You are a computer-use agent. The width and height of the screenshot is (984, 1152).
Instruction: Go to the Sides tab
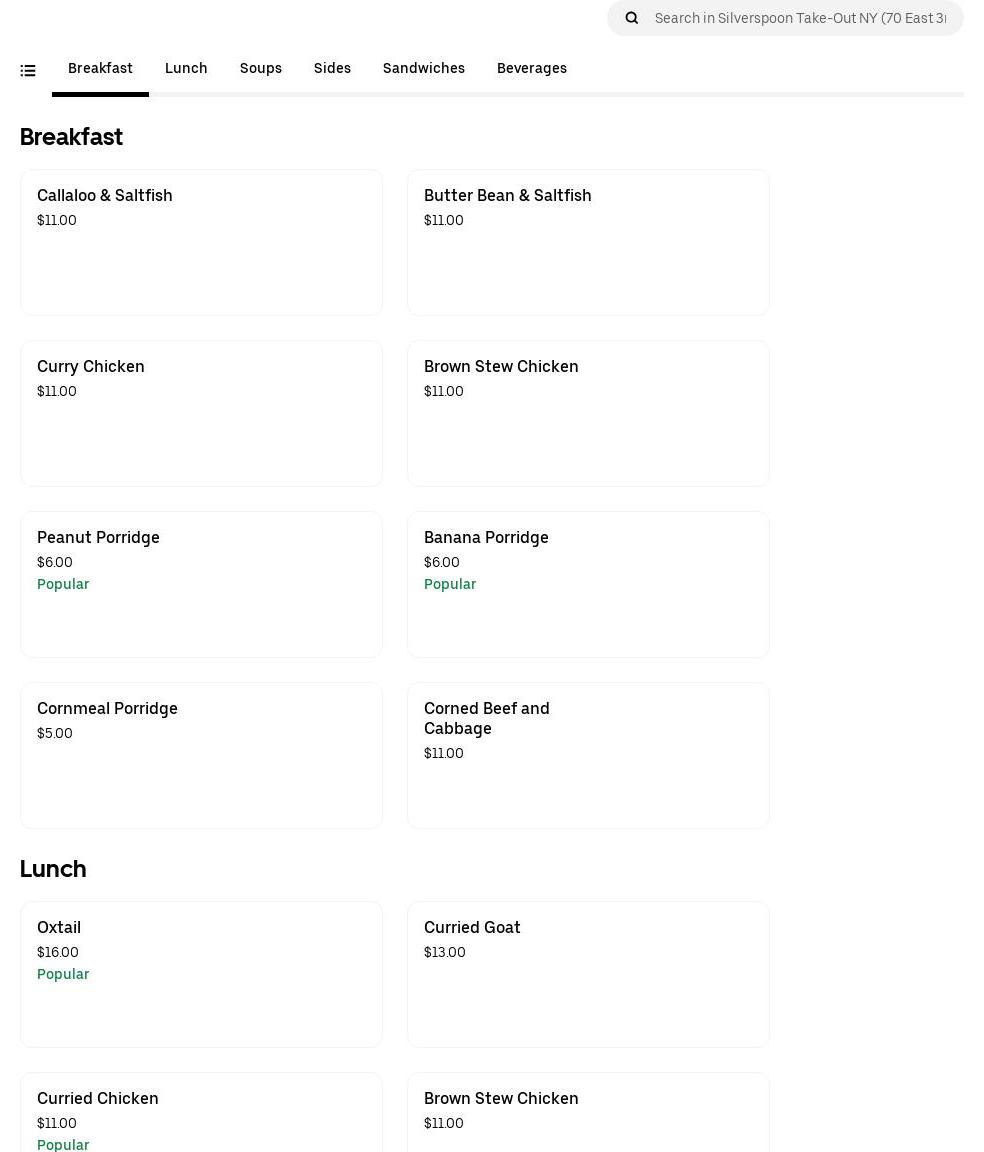coord(332,68)
